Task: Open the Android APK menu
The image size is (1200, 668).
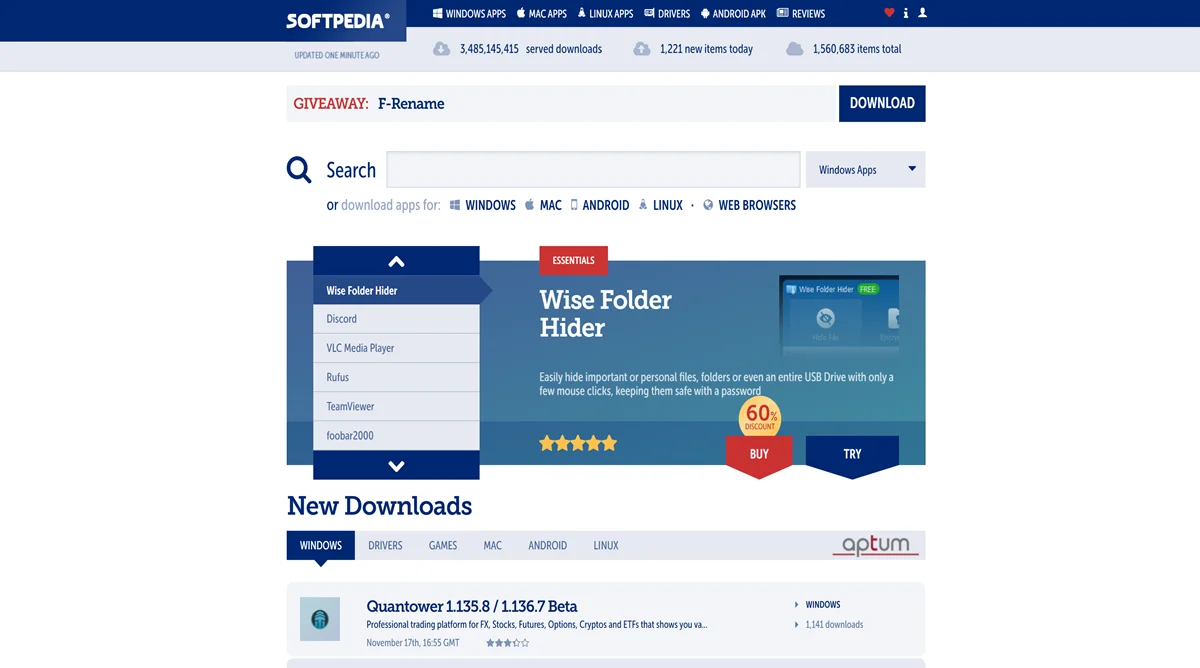Action: 733,14
